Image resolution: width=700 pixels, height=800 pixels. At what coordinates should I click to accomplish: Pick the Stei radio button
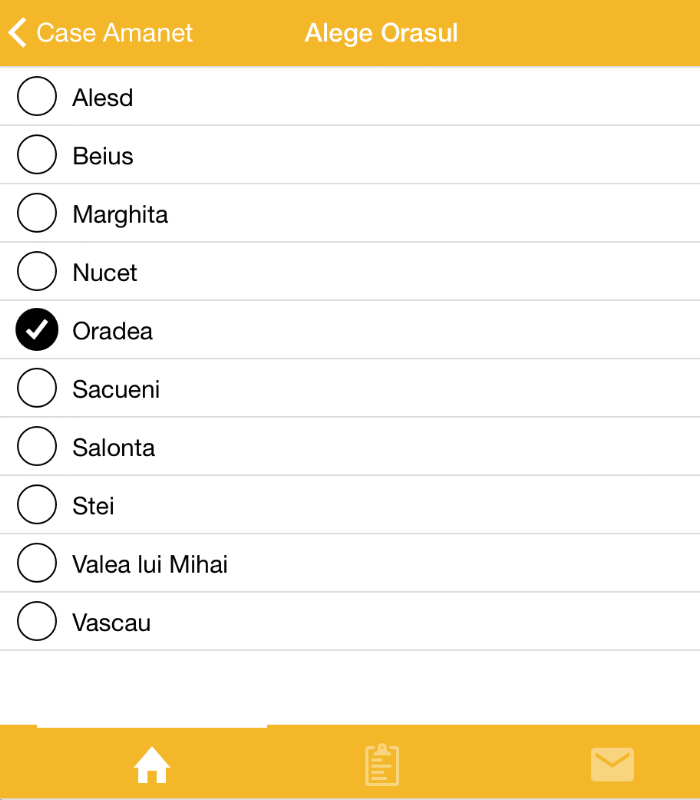click(x=37, y=505)
